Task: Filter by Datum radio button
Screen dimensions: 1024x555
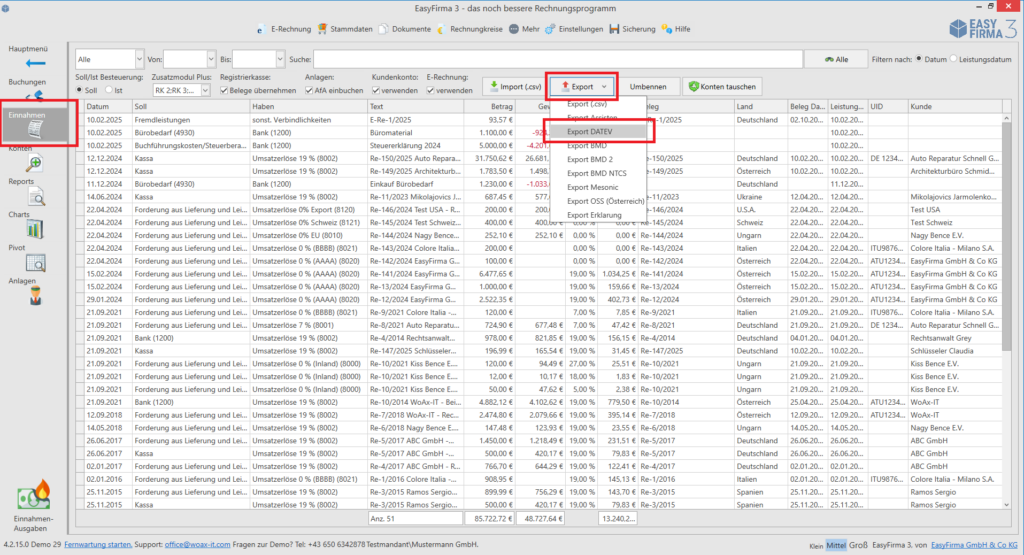Action: [918, 59]
